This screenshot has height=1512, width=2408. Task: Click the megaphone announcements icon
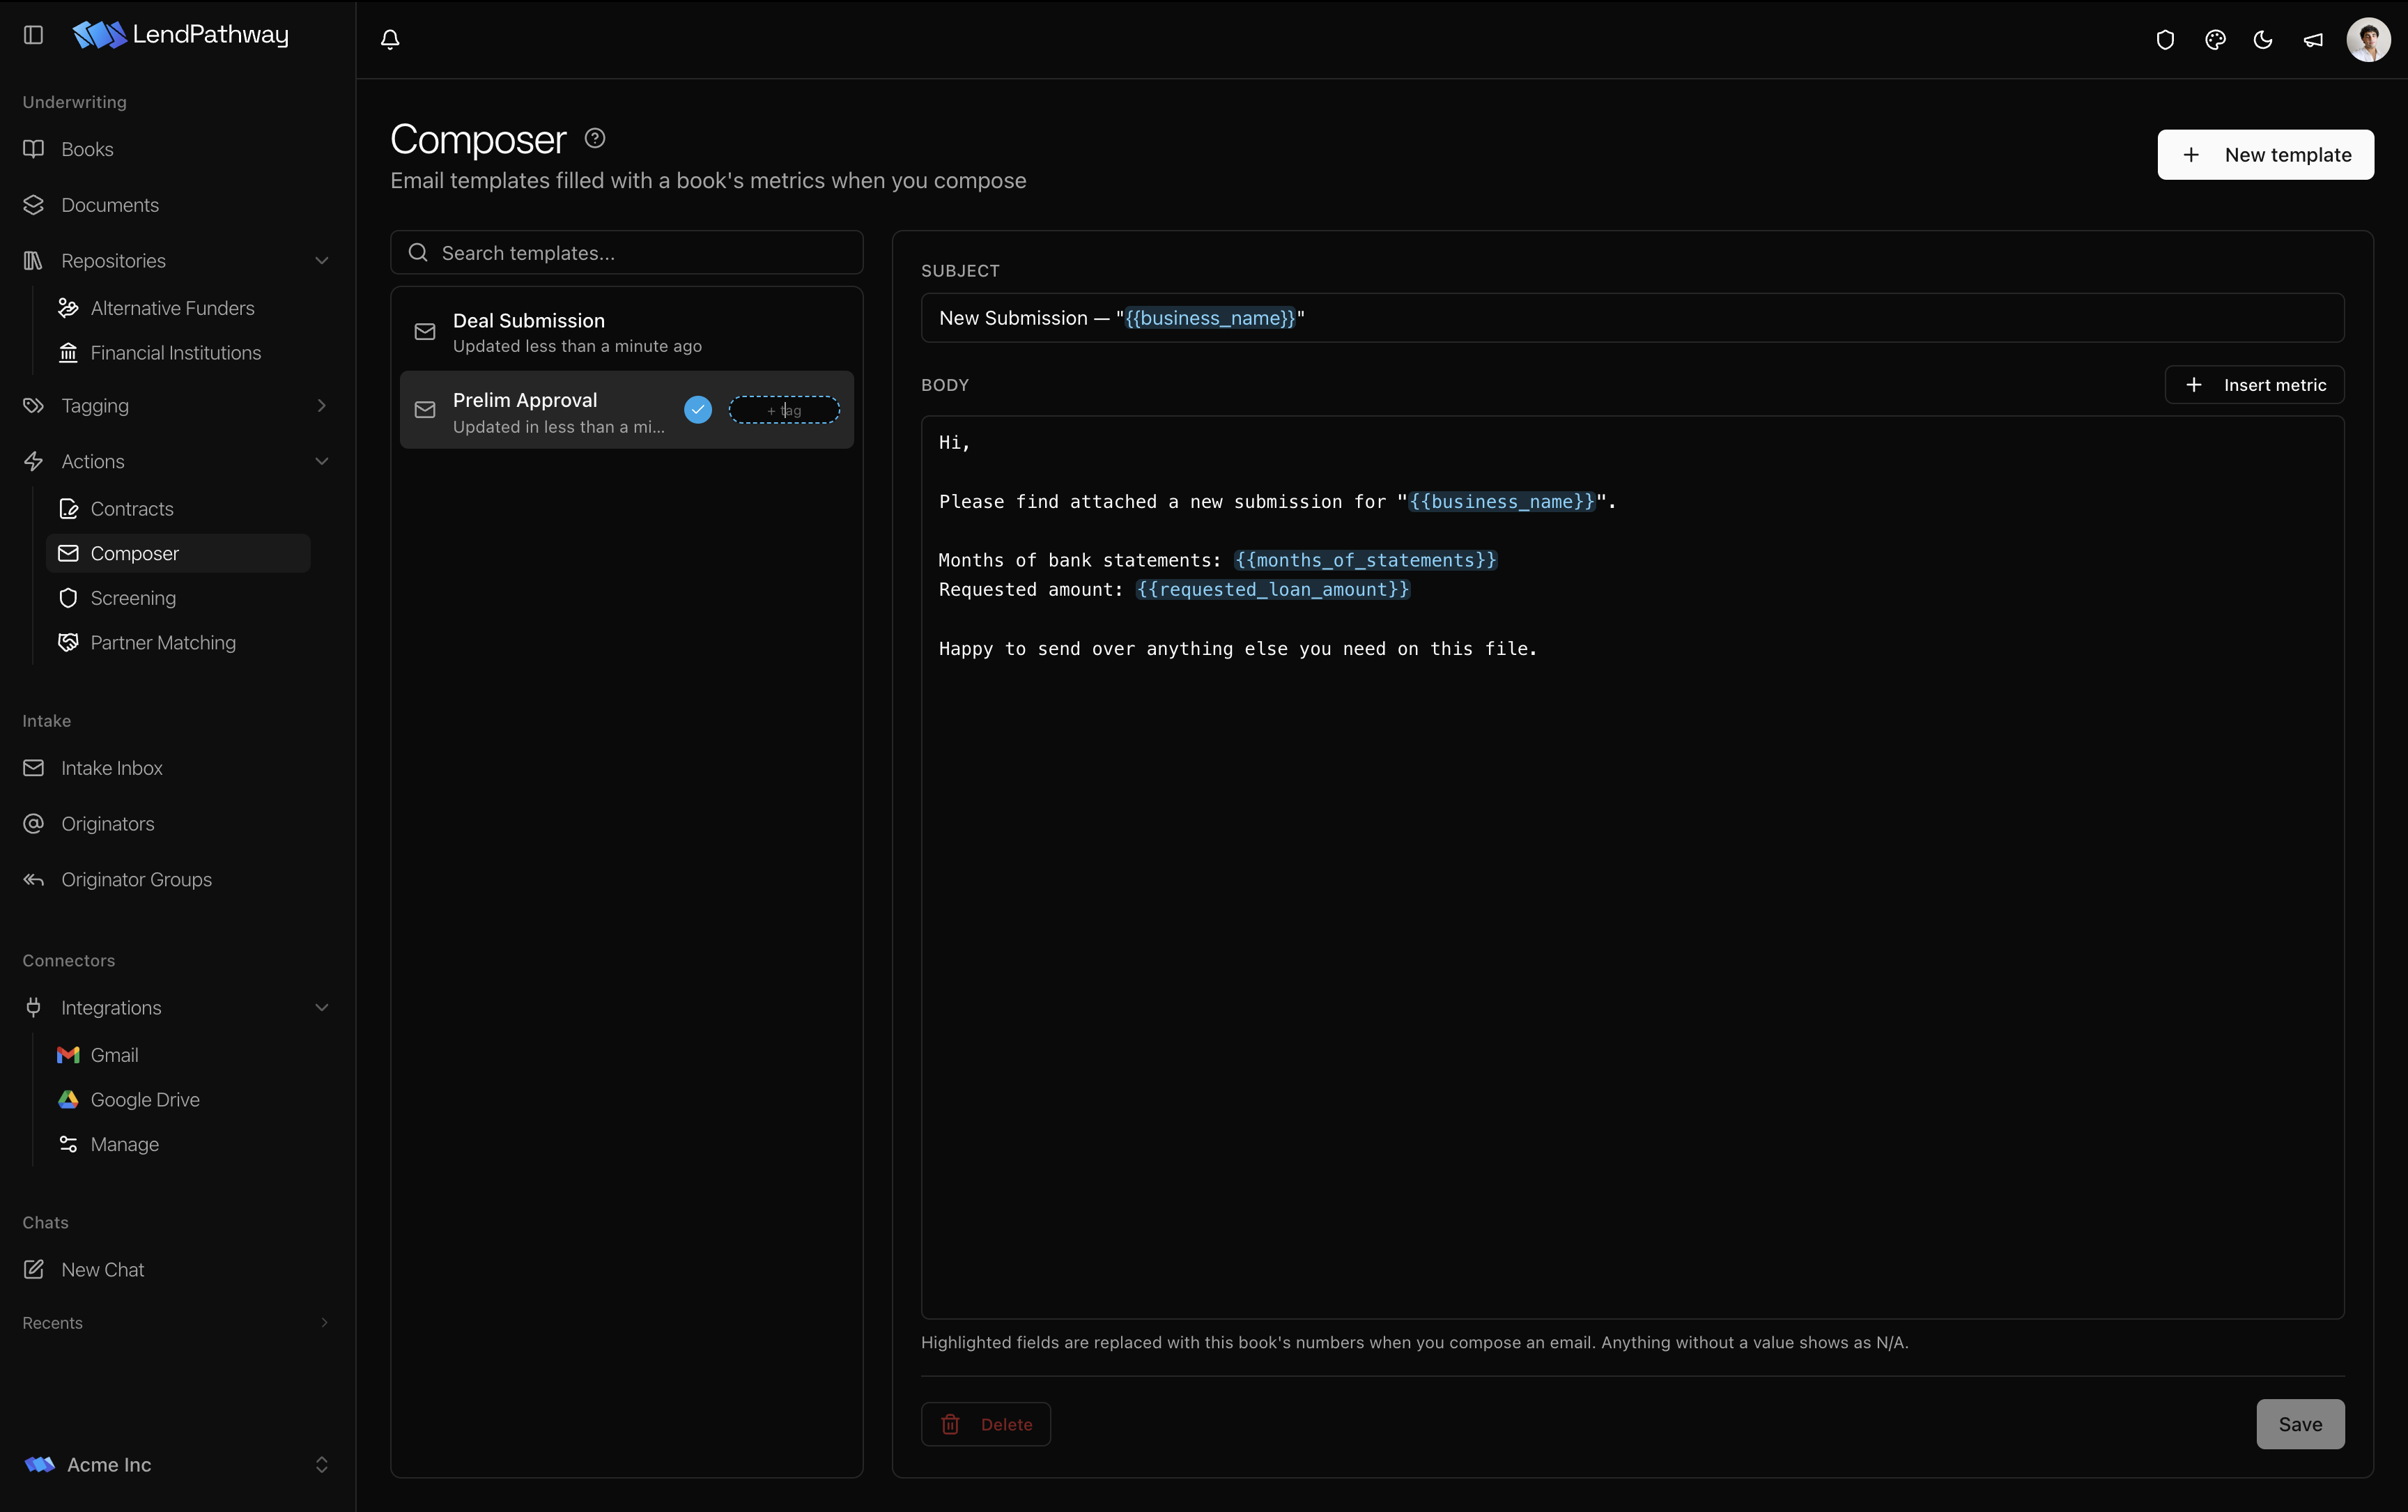click(2313, 40)
